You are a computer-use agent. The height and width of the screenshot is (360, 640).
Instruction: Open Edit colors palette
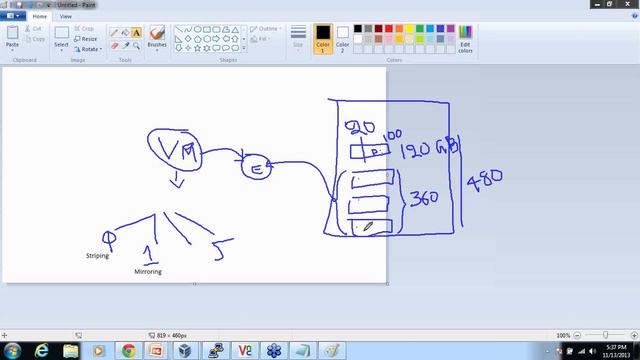coord(465,39)
